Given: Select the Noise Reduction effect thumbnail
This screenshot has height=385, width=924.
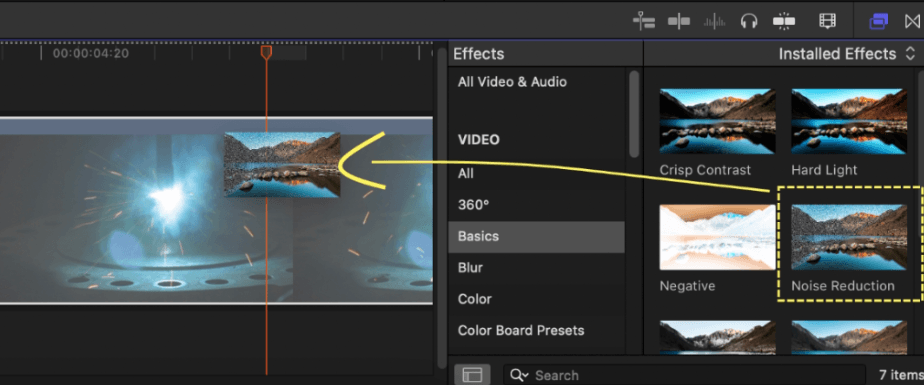Looking at the screenshot, I should pos(849,237).
